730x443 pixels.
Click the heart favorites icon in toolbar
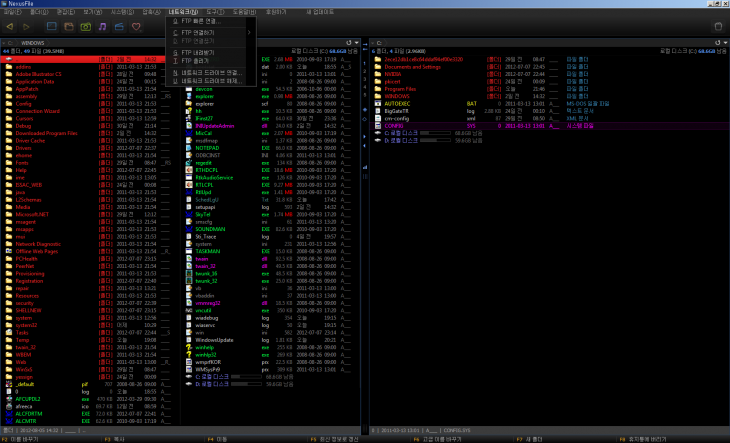click(x=137, y=26)
